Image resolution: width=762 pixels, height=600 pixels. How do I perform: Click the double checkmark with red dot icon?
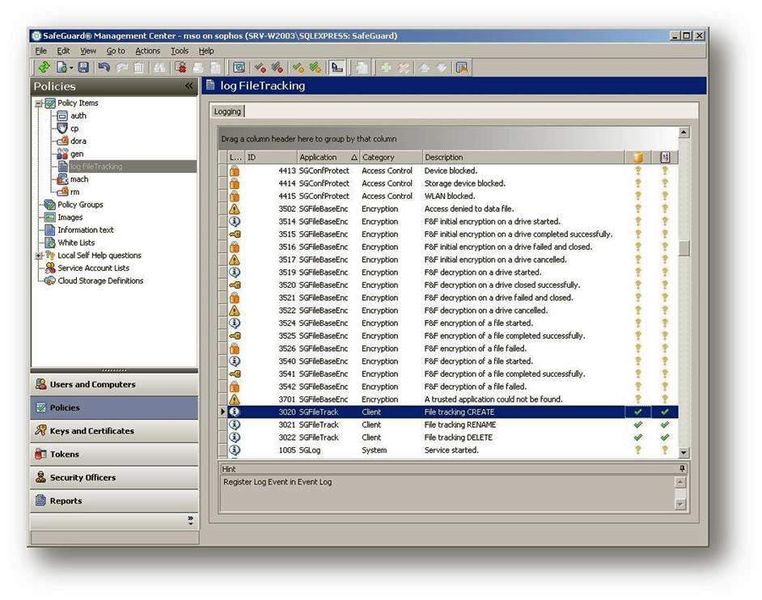coord(277,68)
